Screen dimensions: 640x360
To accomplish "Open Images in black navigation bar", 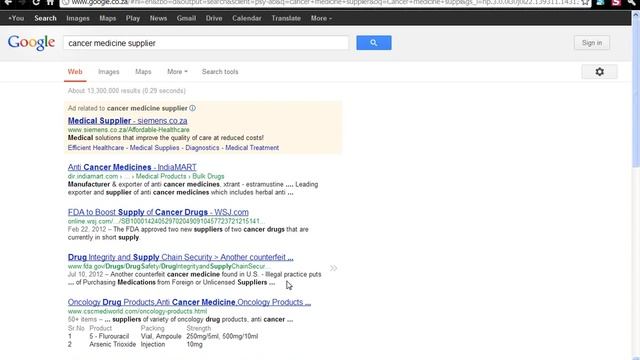I will pyautogui.click(x=78, y=18).
